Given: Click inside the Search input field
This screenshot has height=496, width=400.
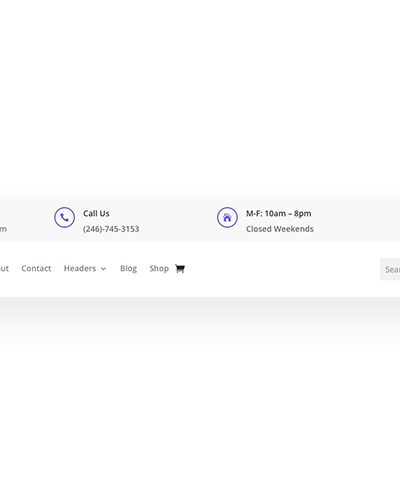Looking at the screenshot, I should tap(390, 269).
